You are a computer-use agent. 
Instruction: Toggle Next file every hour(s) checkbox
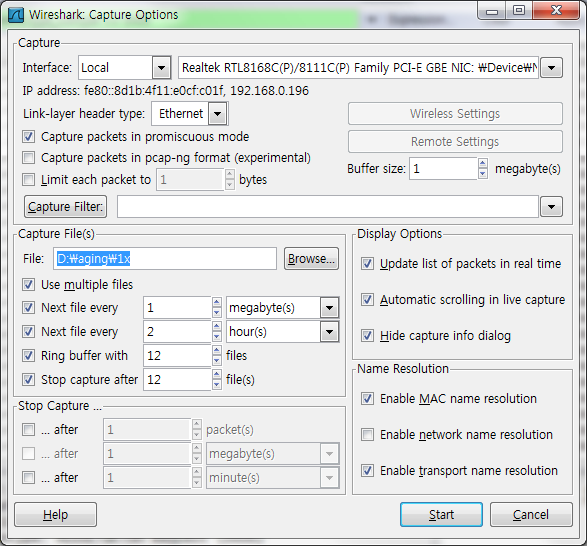click(x=28, y=331)
